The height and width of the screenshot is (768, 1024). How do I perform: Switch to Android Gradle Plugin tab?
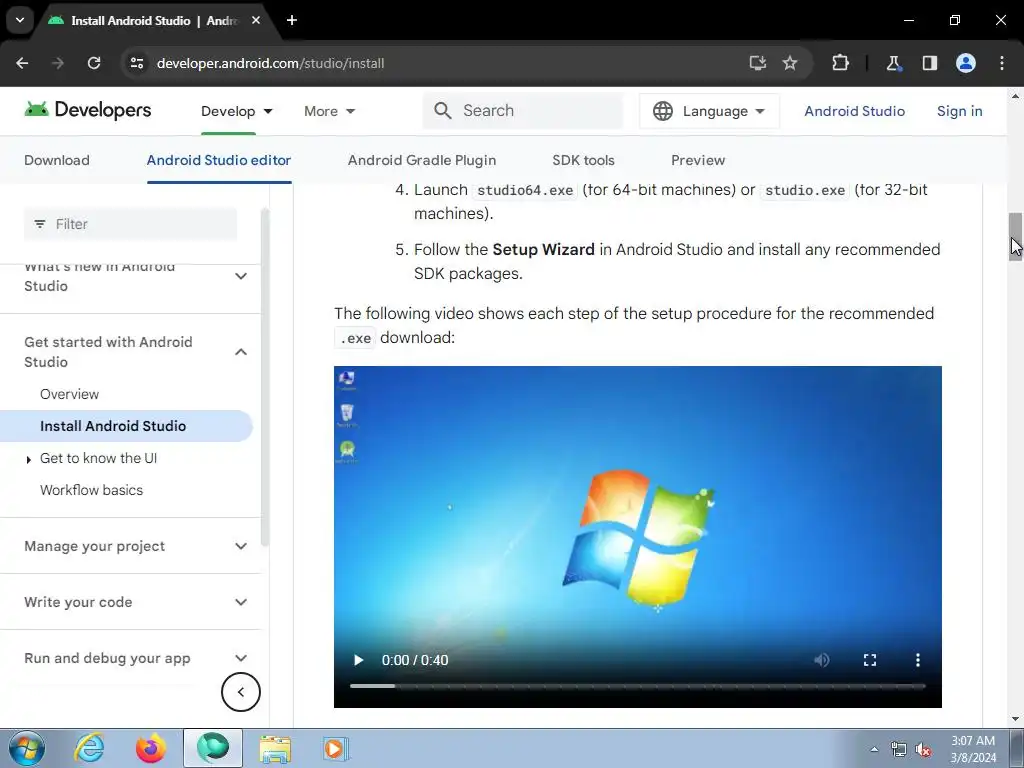pos(422,160)
